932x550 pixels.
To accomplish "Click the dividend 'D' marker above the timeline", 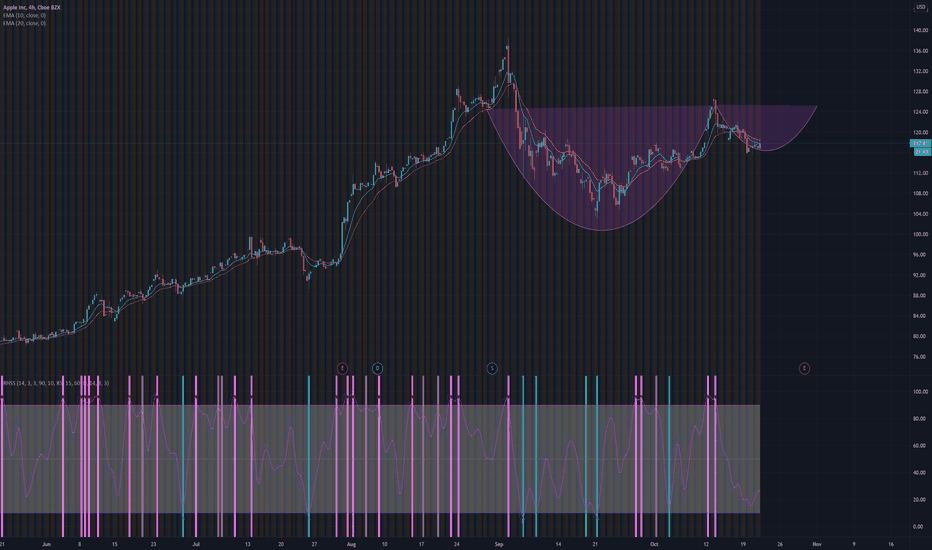I will [377, 369].
